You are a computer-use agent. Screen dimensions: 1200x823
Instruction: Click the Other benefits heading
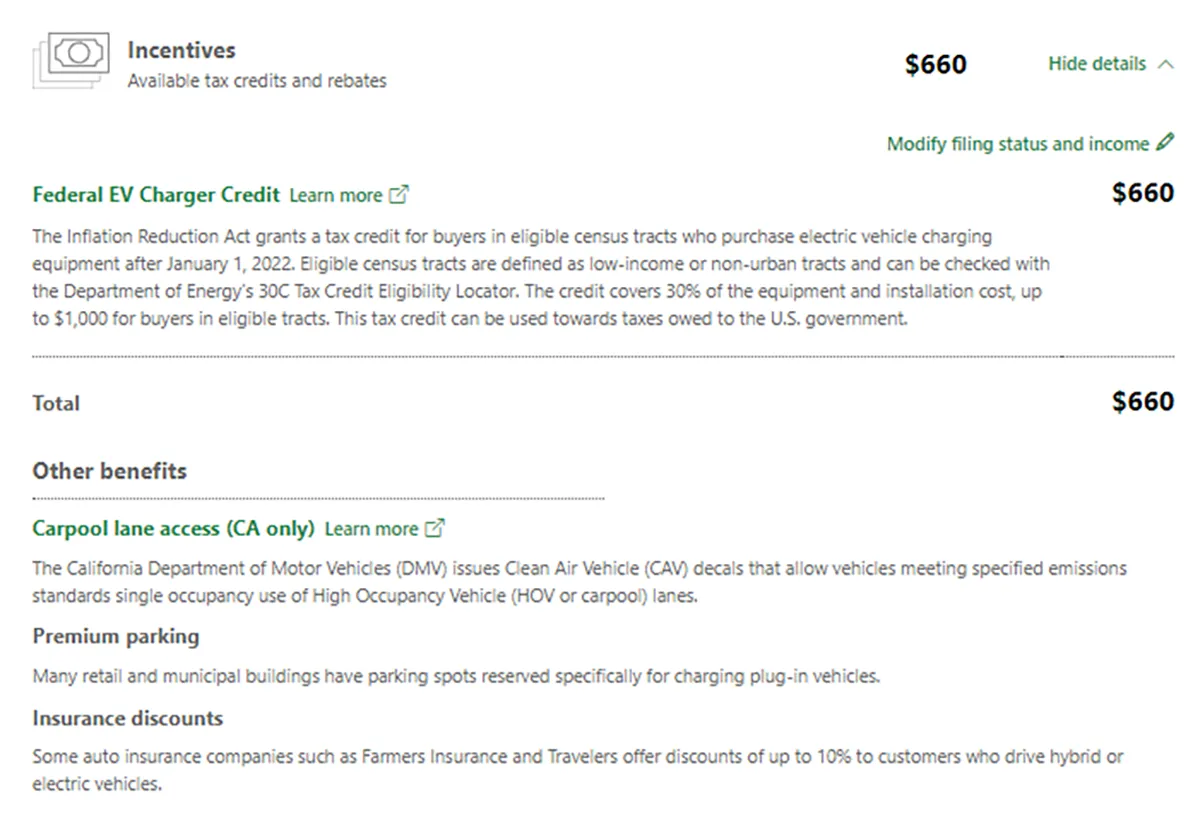coord(109,471)
